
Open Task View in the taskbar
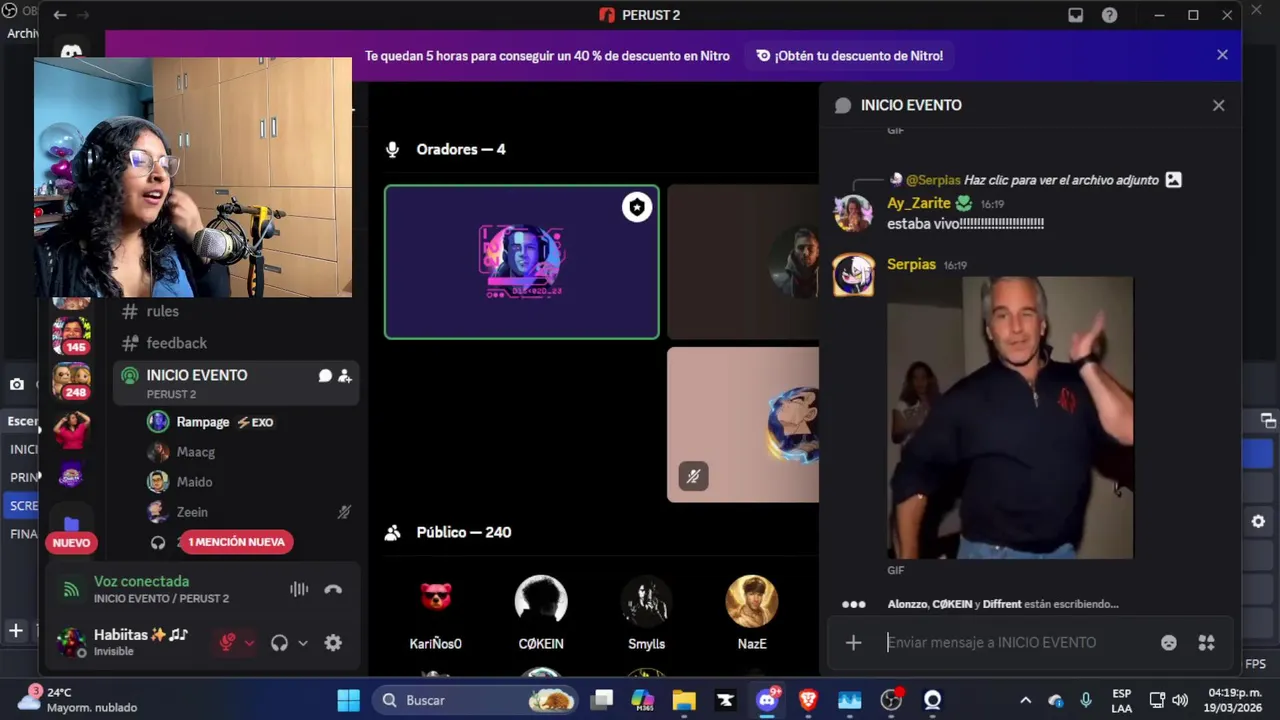[601, 700]
